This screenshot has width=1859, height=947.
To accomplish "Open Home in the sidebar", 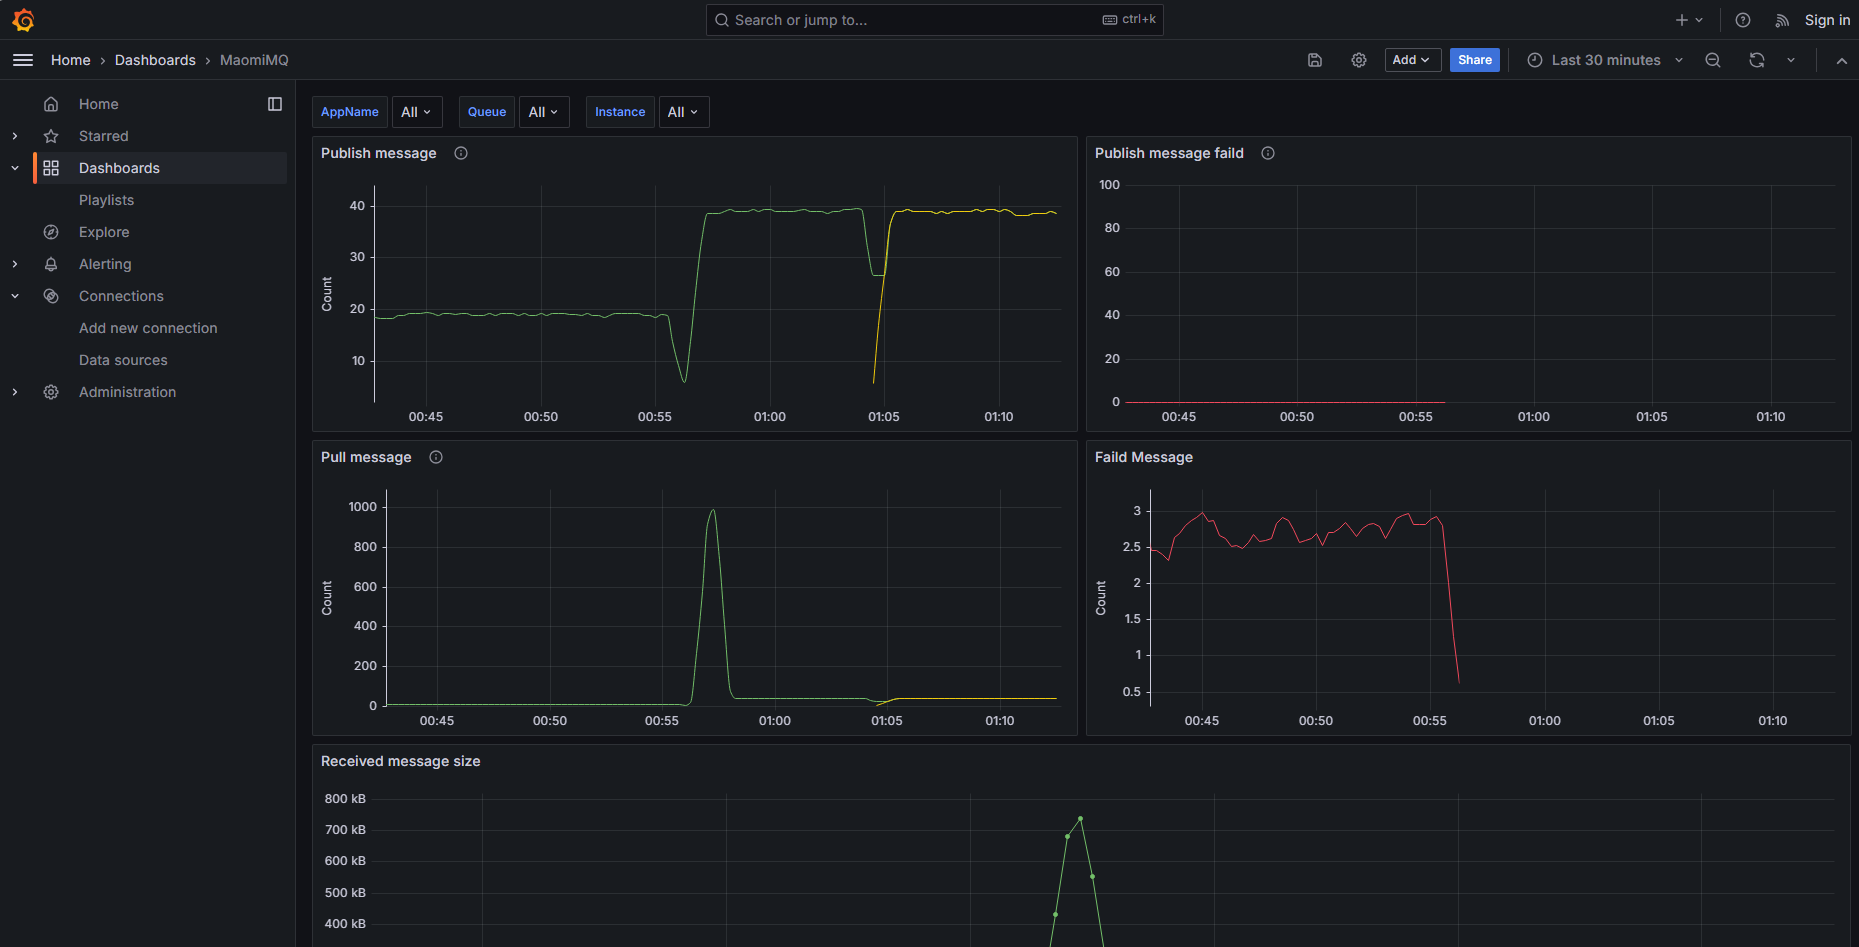I will [98, 104].
